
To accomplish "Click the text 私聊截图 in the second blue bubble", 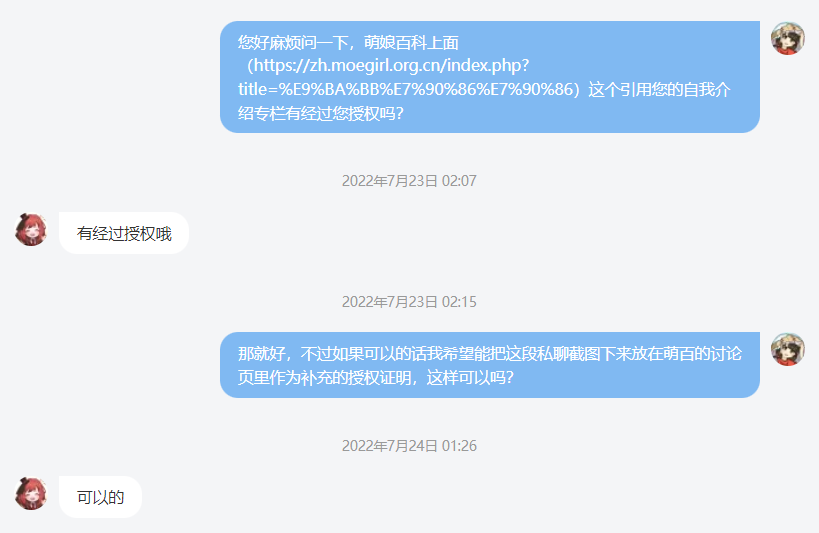I will 569,354.
